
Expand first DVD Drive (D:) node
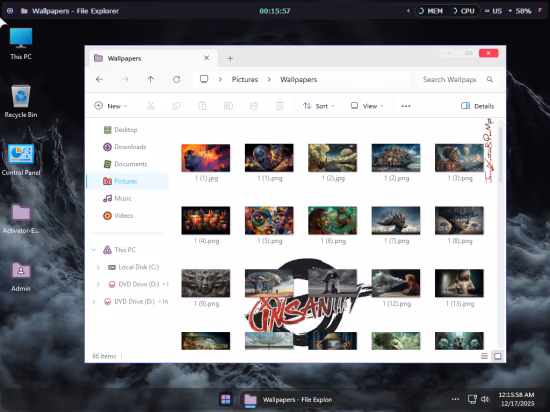[98, 284]
